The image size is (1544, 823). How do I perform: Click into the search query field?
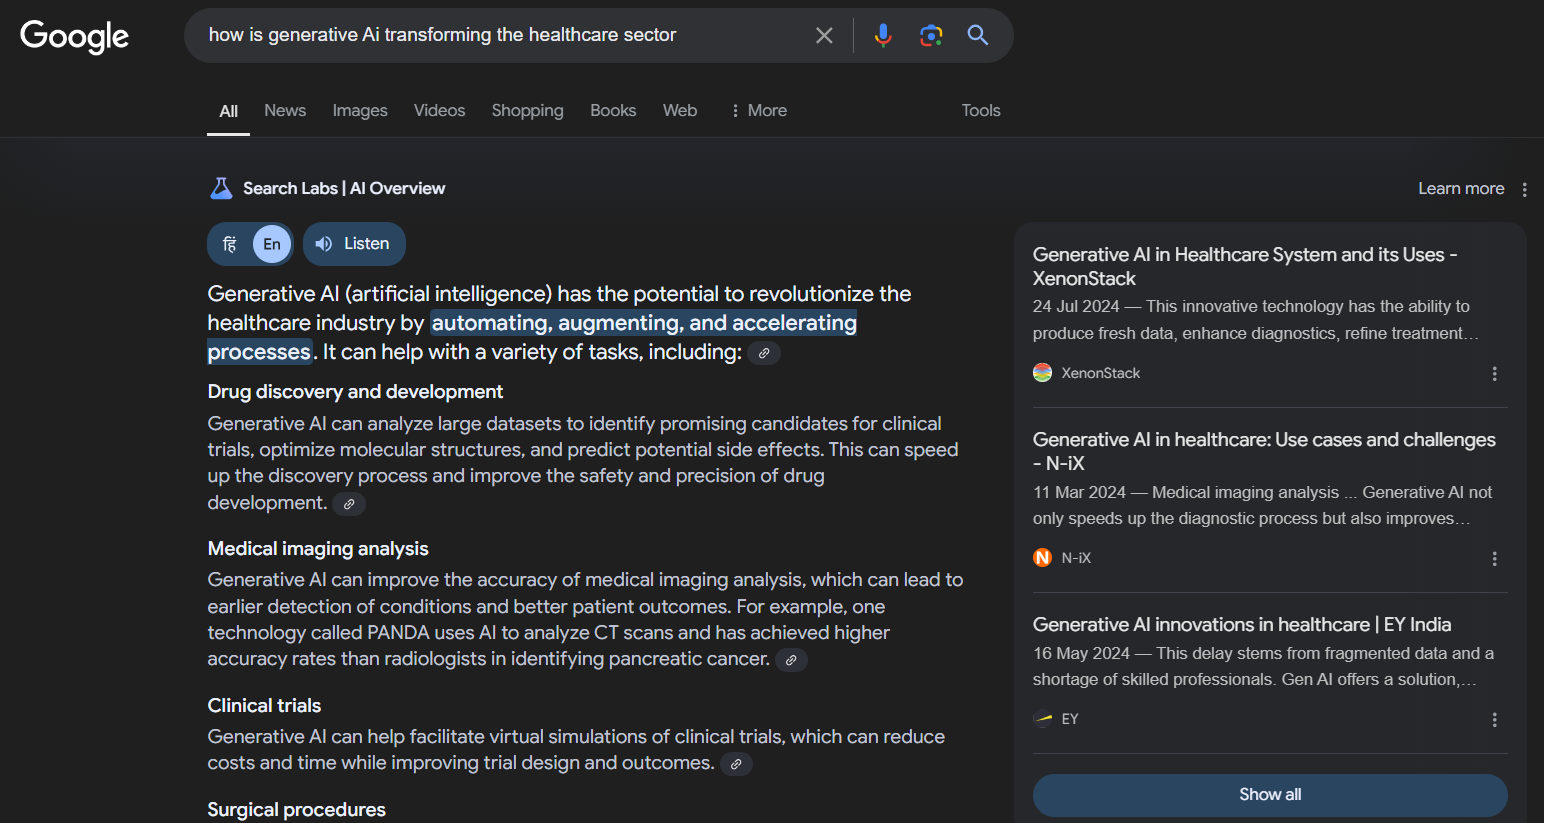[x=500, y=36]
